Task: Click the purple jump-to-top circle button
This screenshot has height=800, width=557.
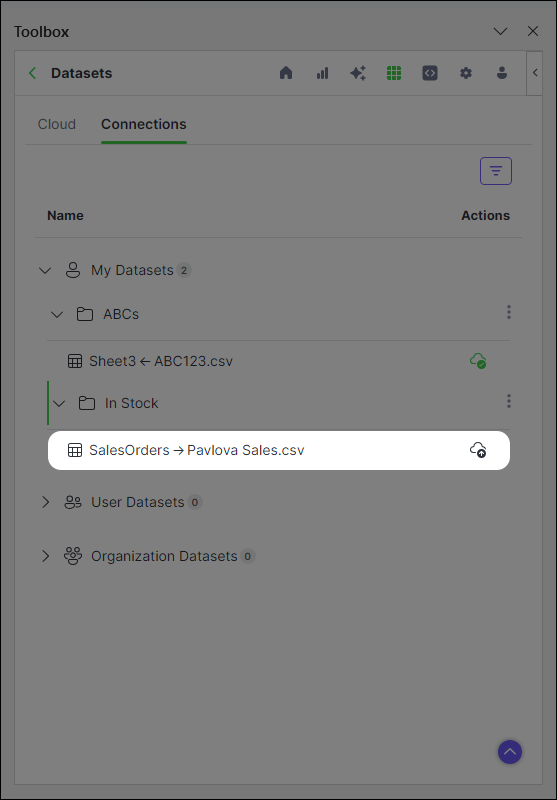Action: tap(510, 752)
